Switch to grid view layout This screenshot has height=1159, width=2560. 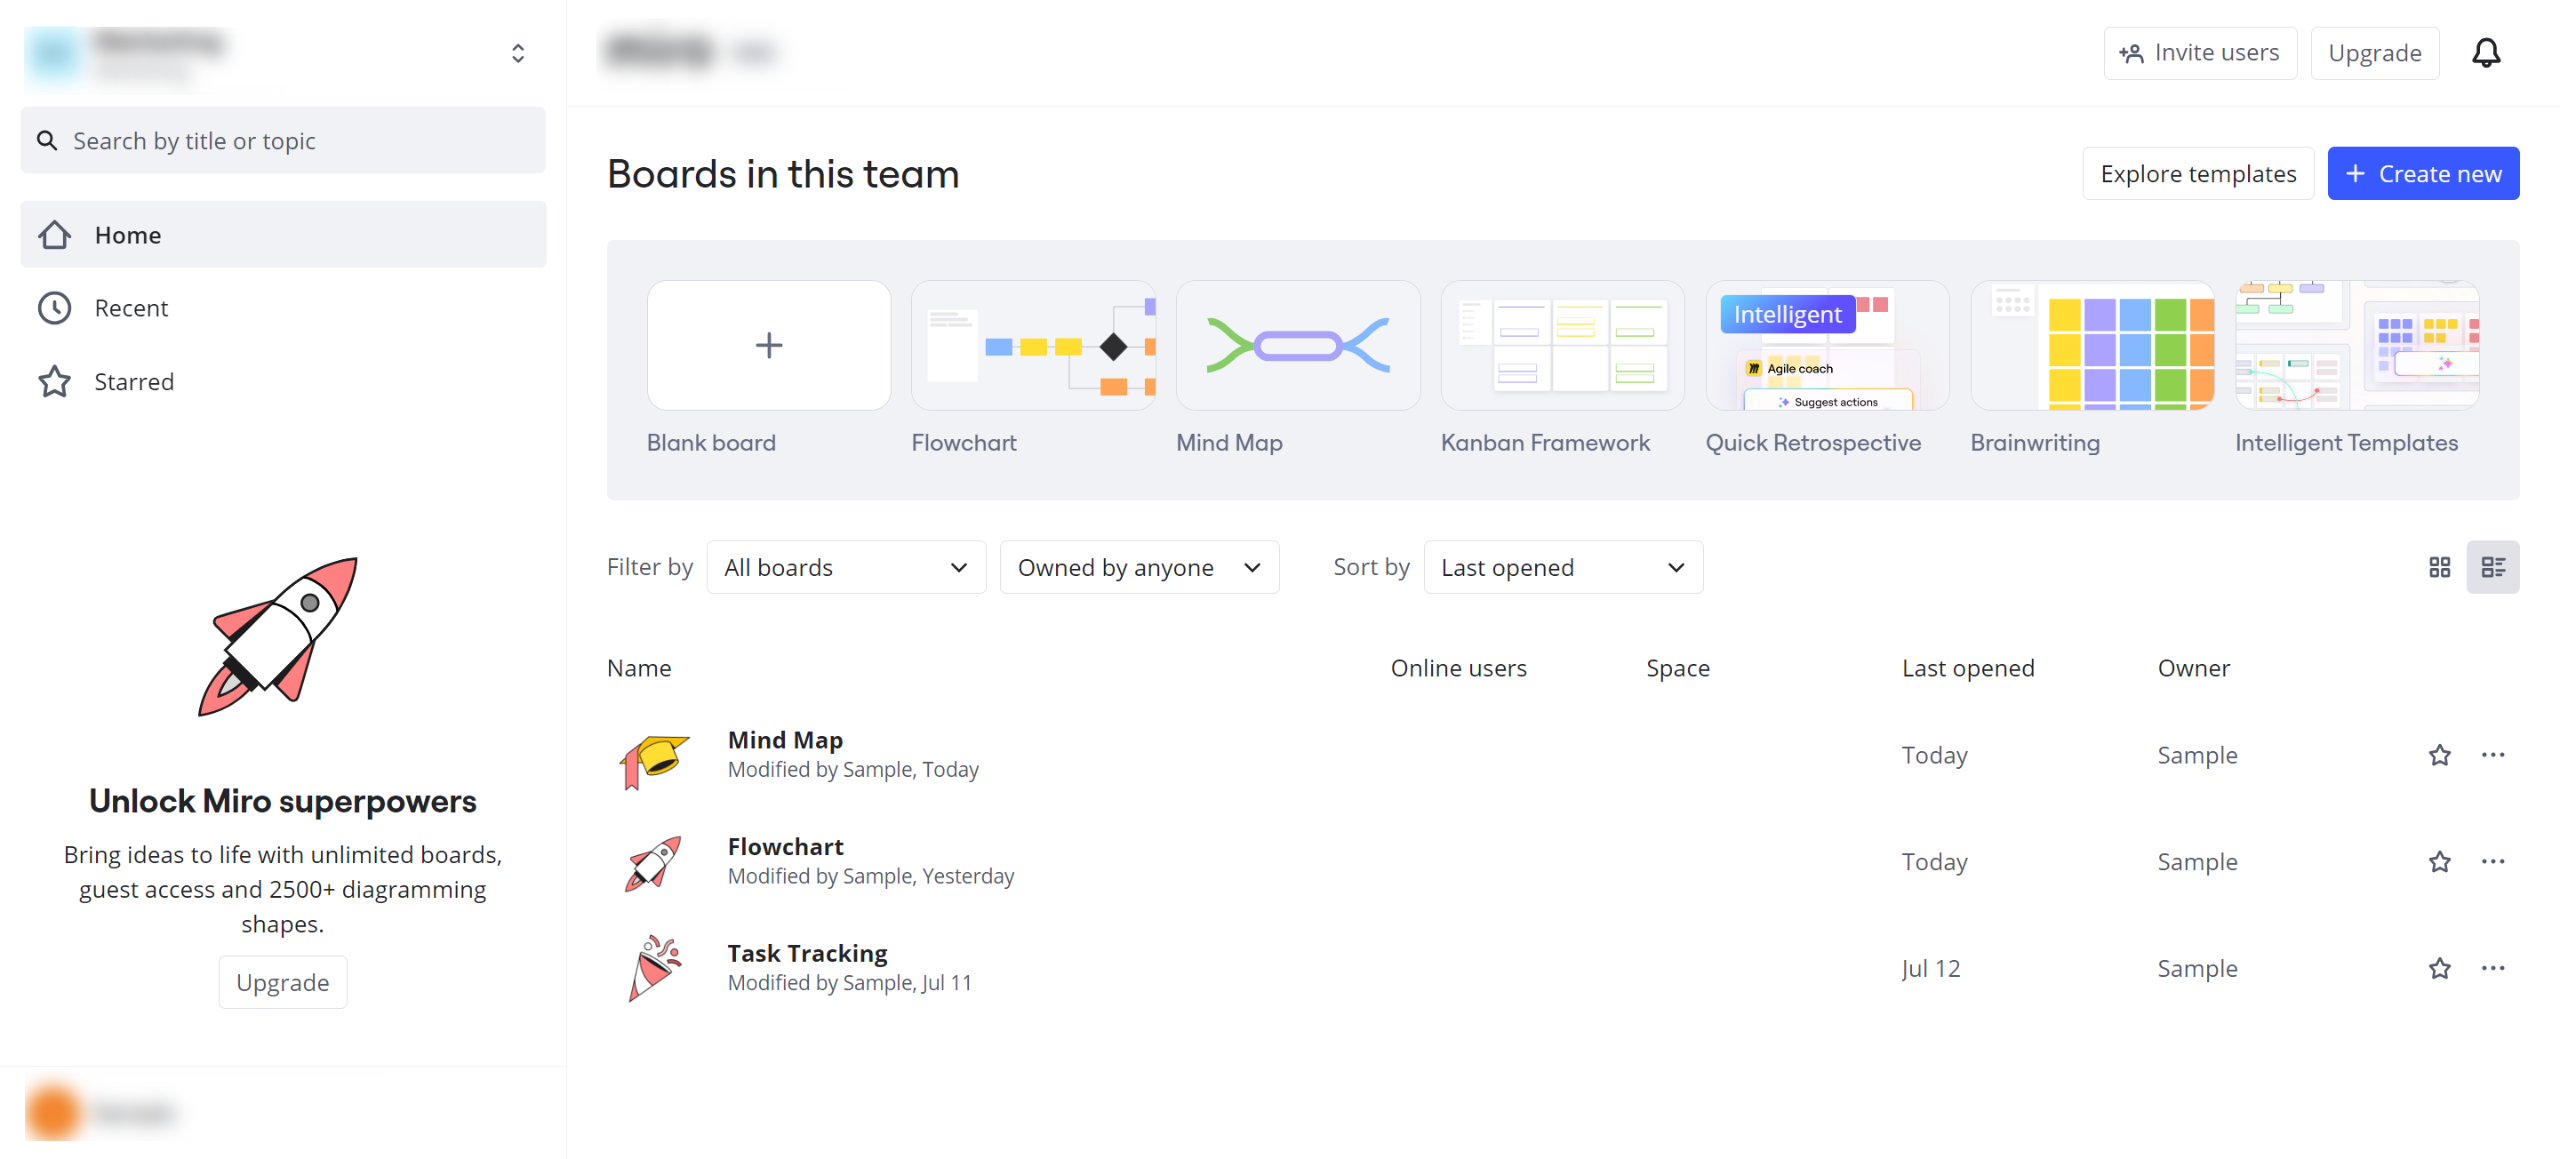(2439, 567)
